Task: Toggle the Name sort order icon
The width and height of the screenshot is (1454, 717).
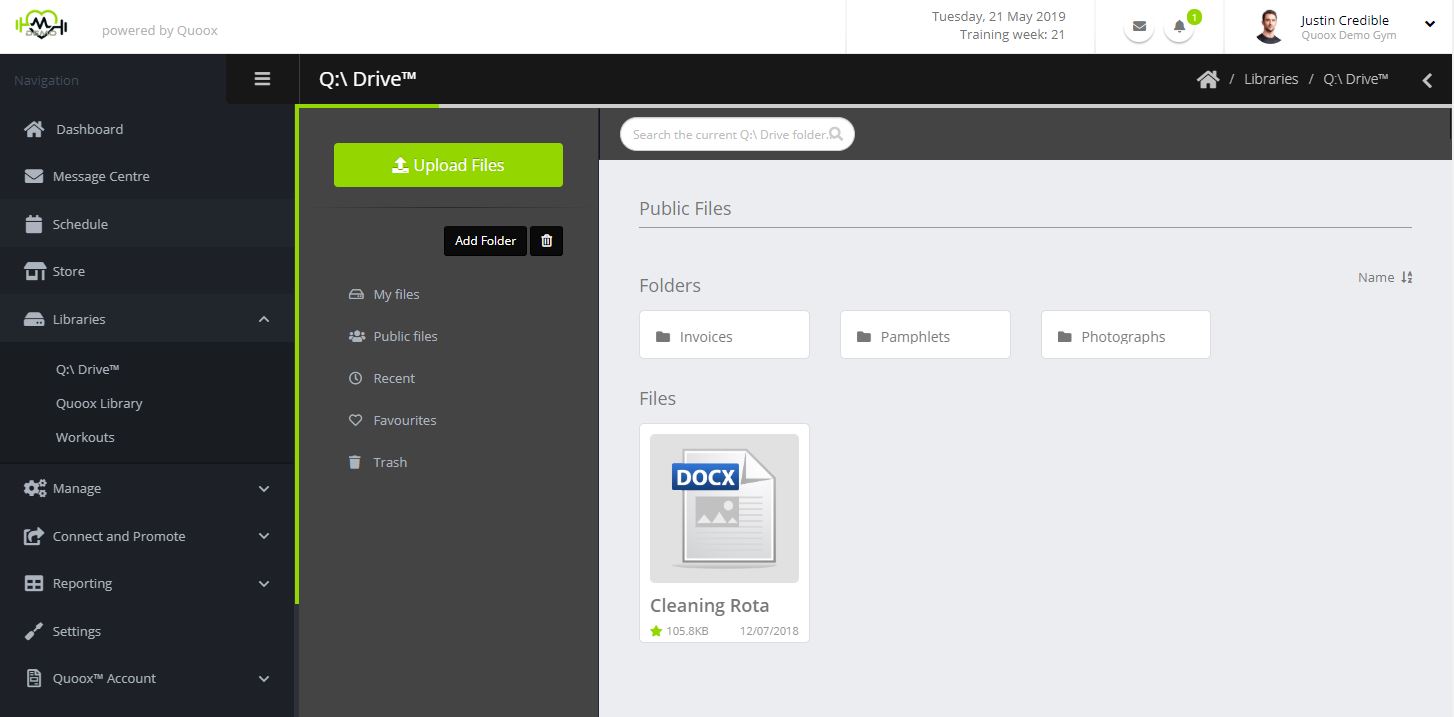Action: pyautogui.click(x=1407, y=277)
